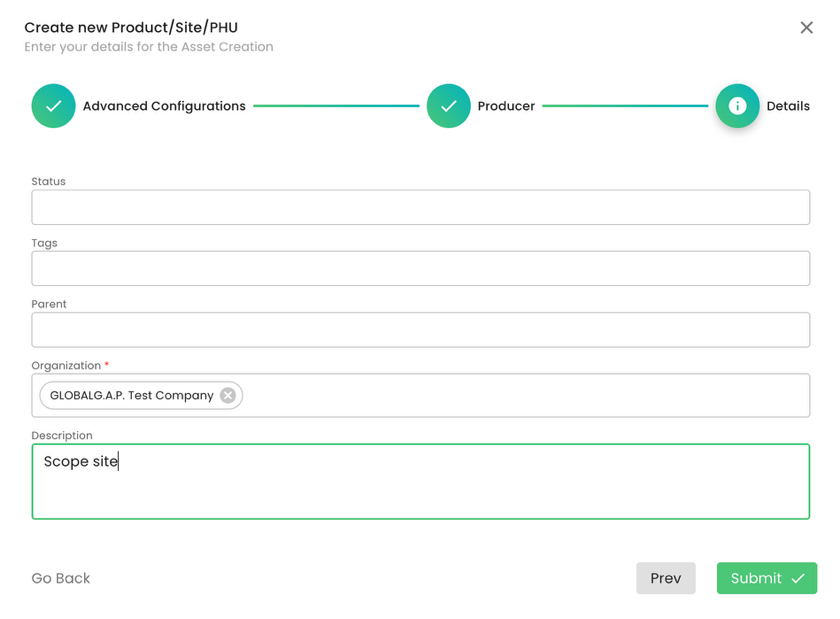The image size is (840, 619).
Task: Expand the Parent field
Action: coord(420,330)
